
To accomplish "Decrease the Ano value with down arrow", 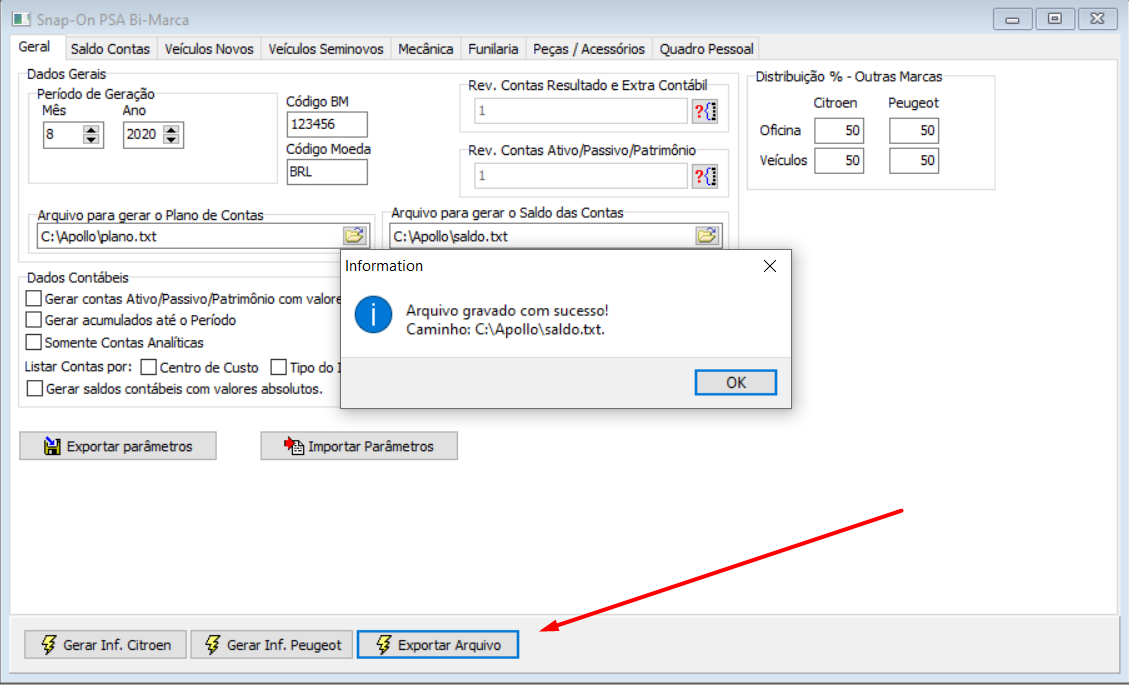I will pos(171,140).
